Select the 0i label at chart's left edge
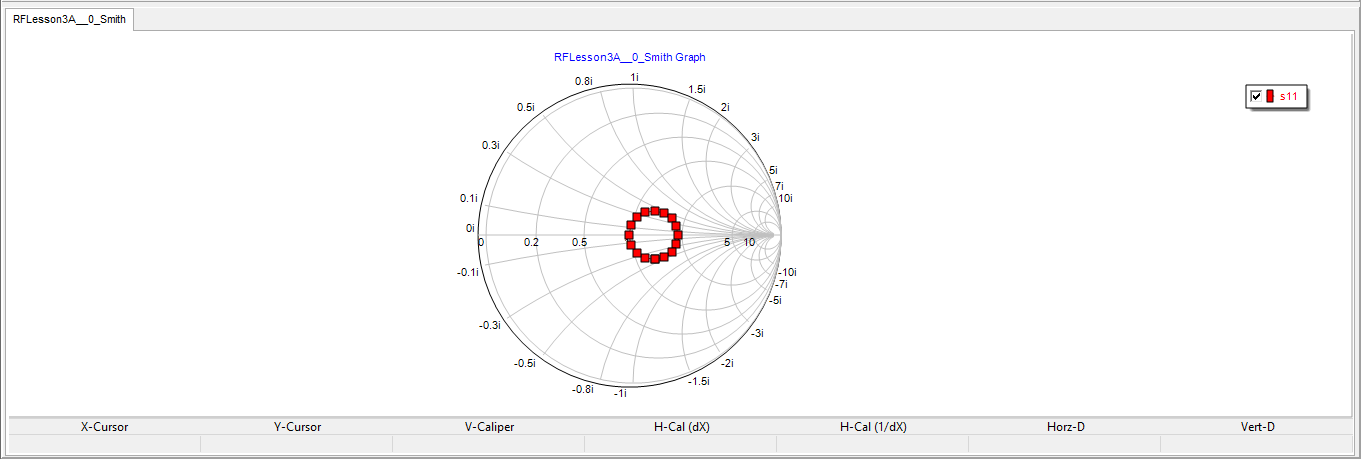Image resolution: width=1361 pixels, height=459 pixels. click(470, 228)
